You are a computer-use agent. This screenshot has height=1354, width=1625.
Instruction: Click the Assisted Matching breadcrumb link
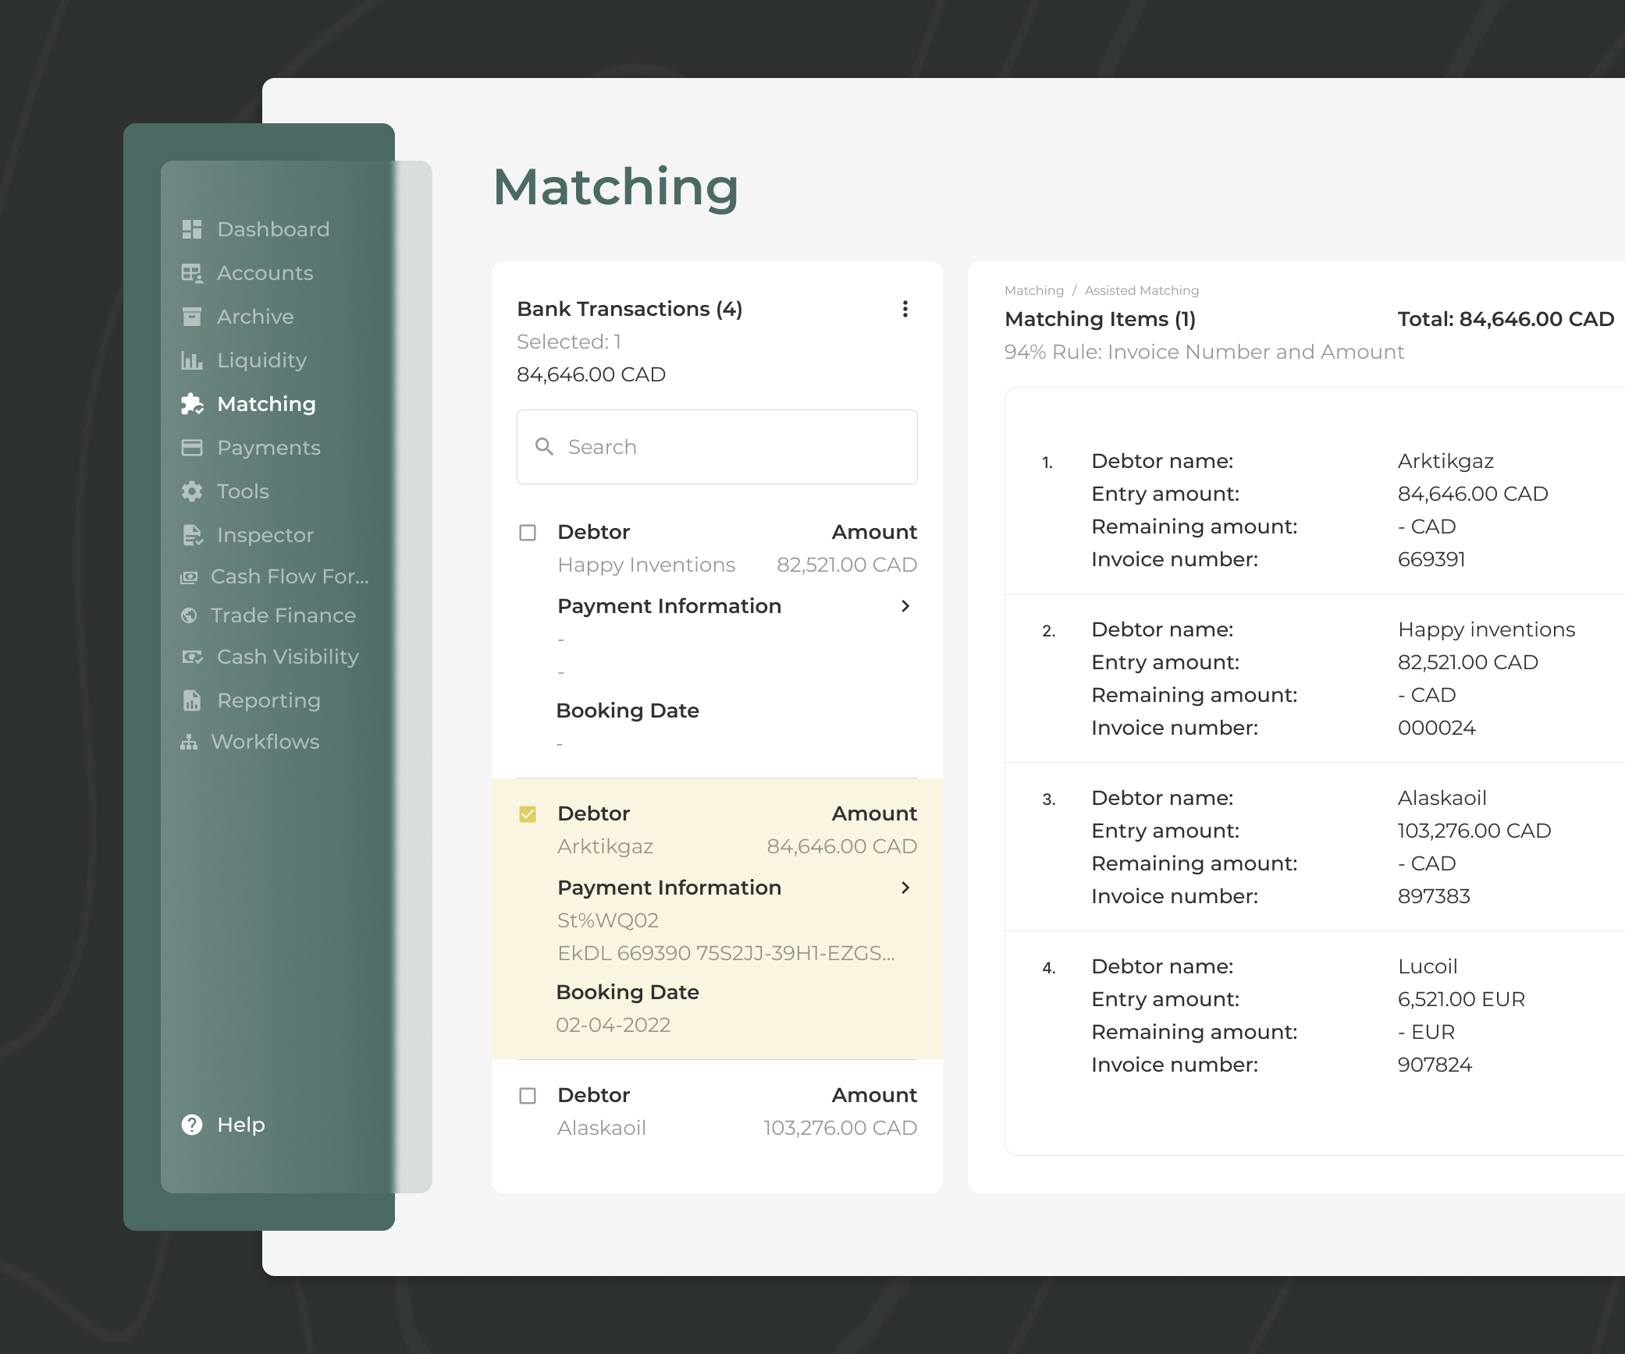[1141, 290]
